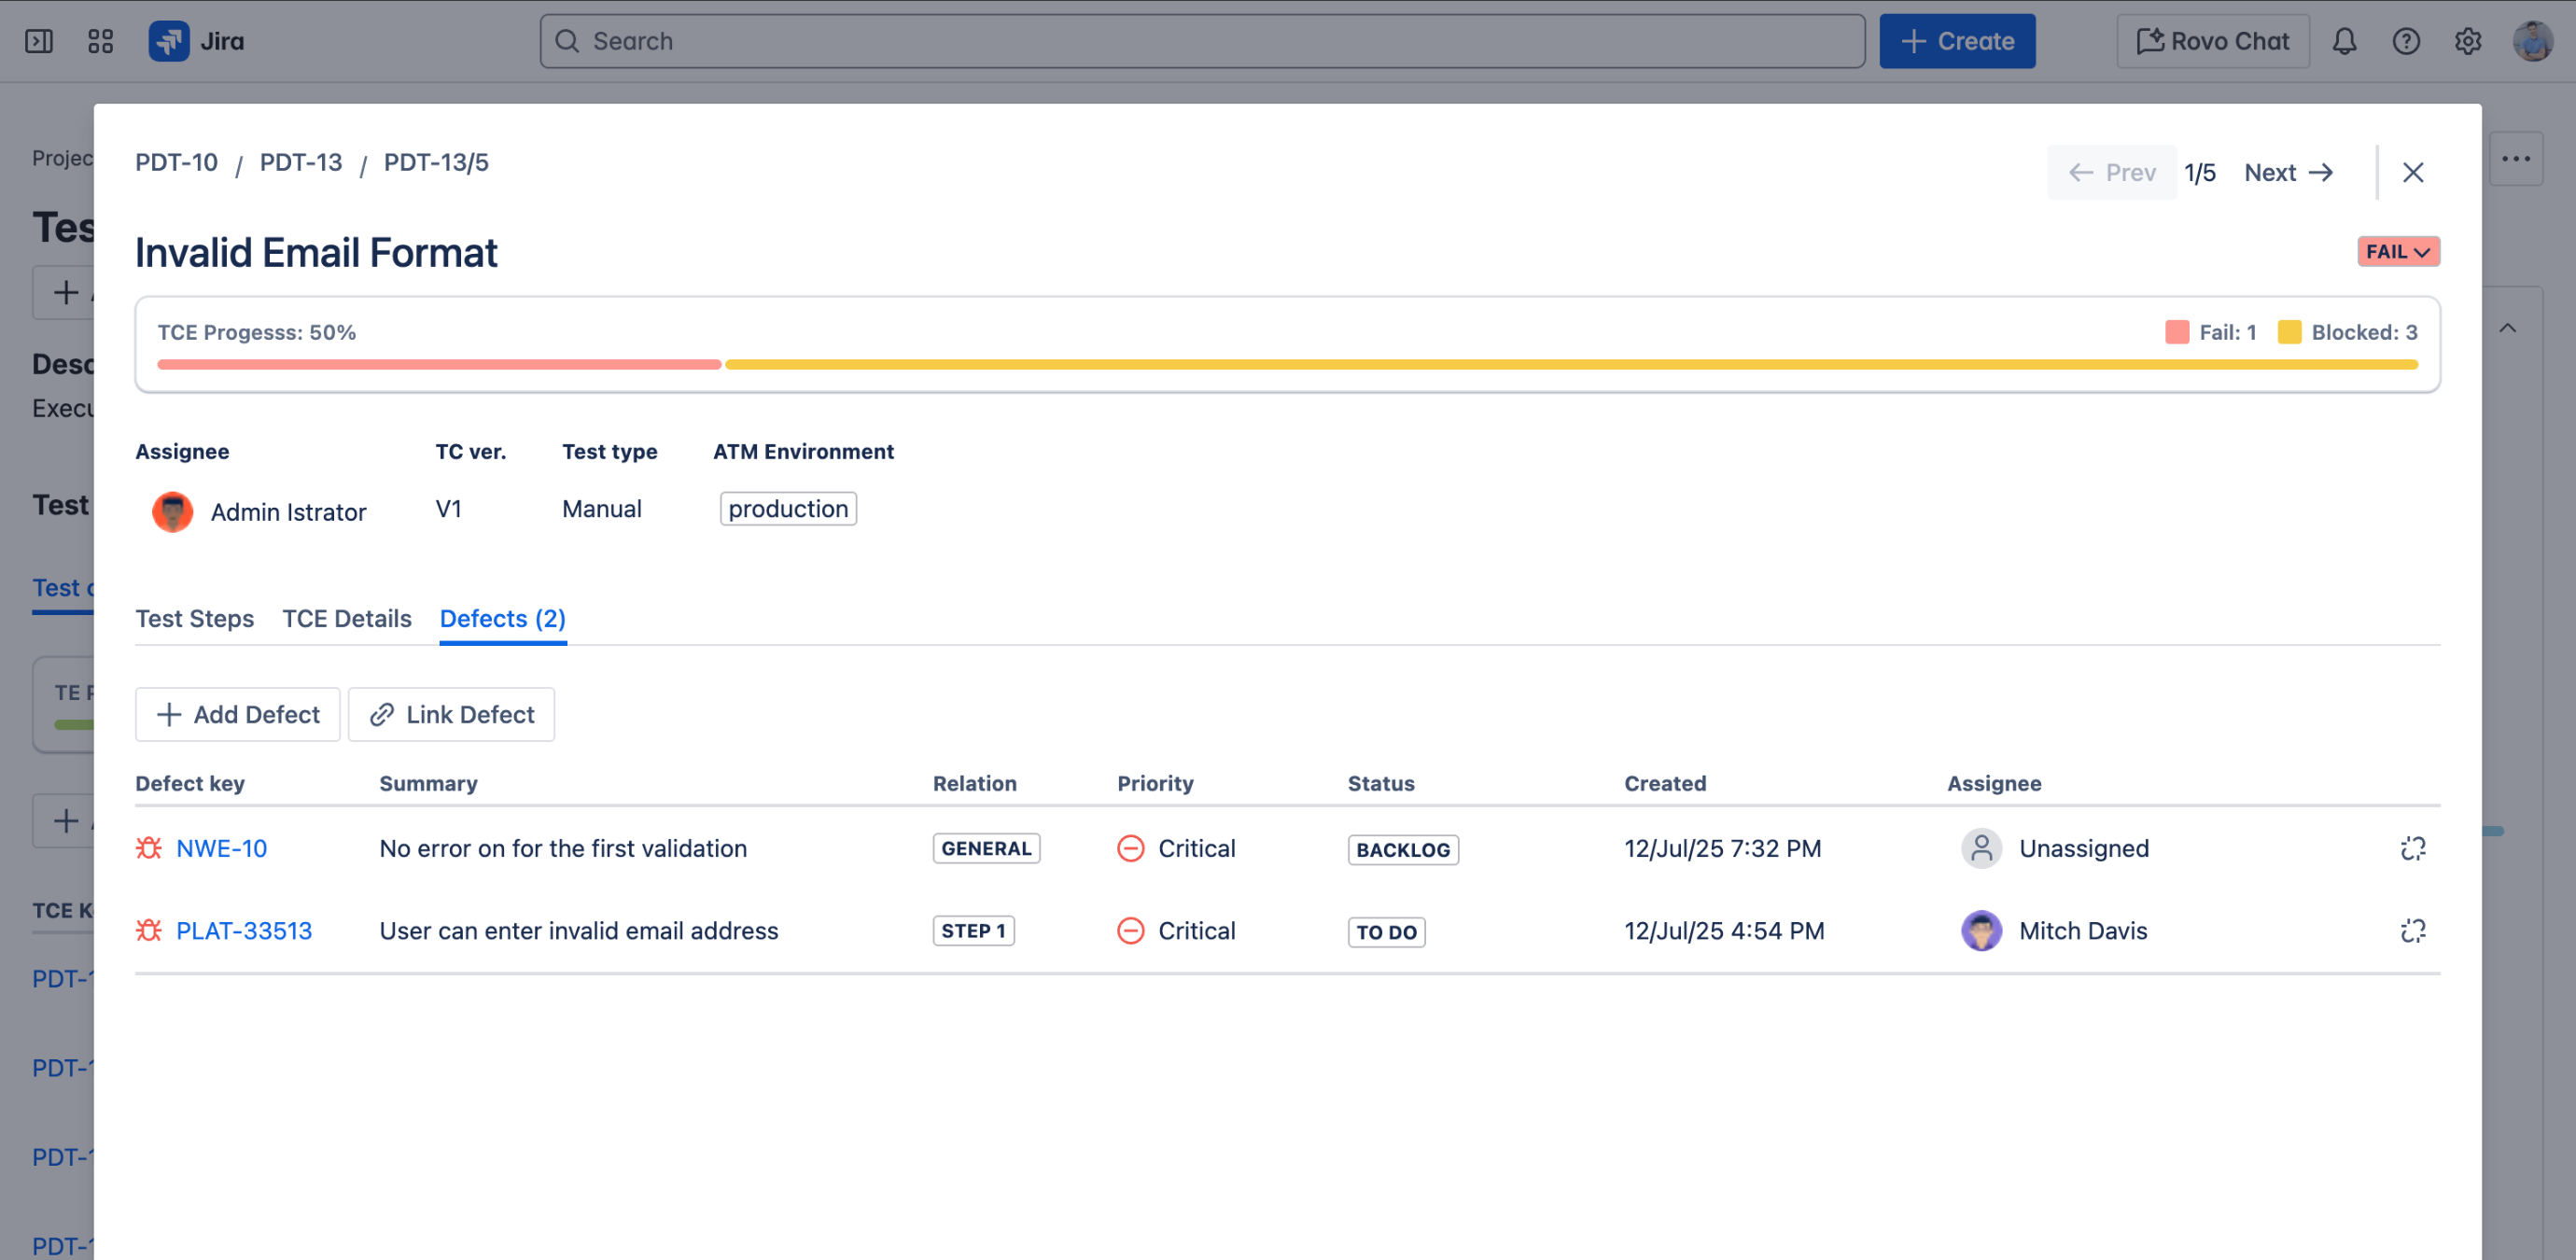Go to the PDT-13 breadcrumb

click(301, 162)
